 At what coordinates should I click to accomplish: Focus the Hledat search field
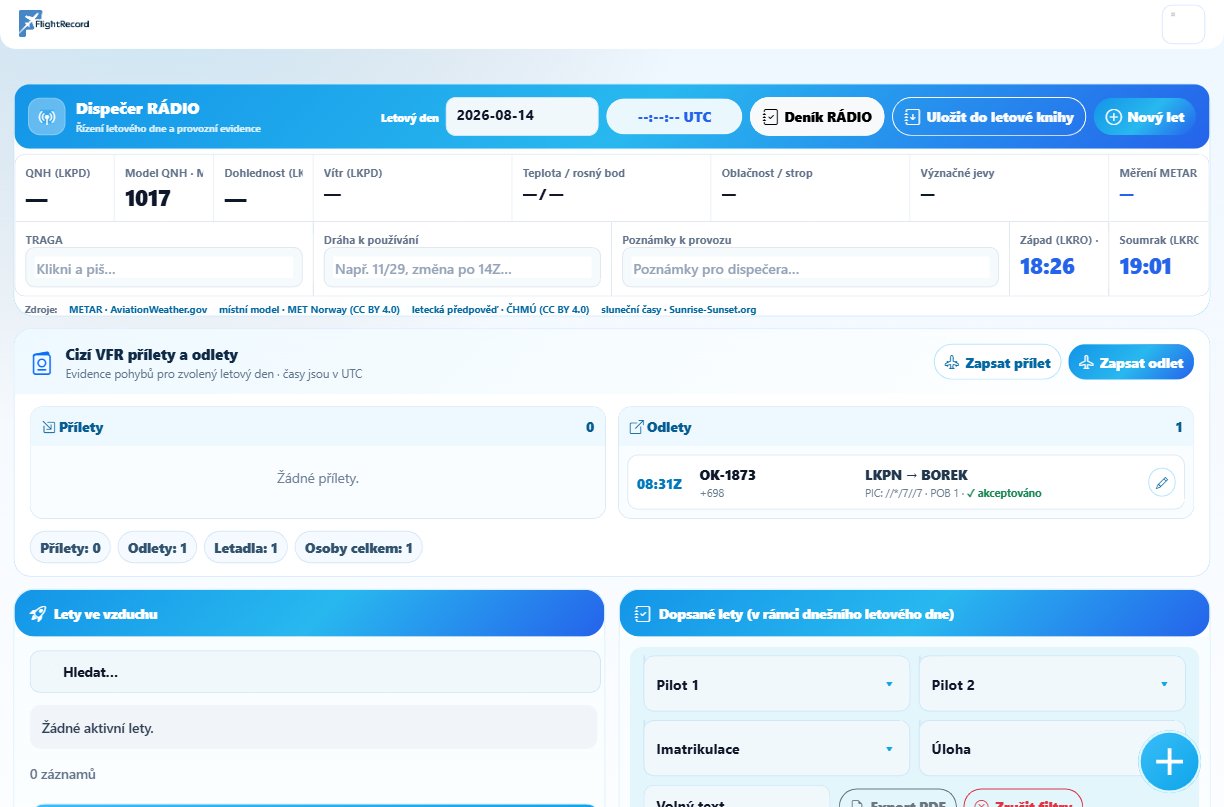coord(315,672)
